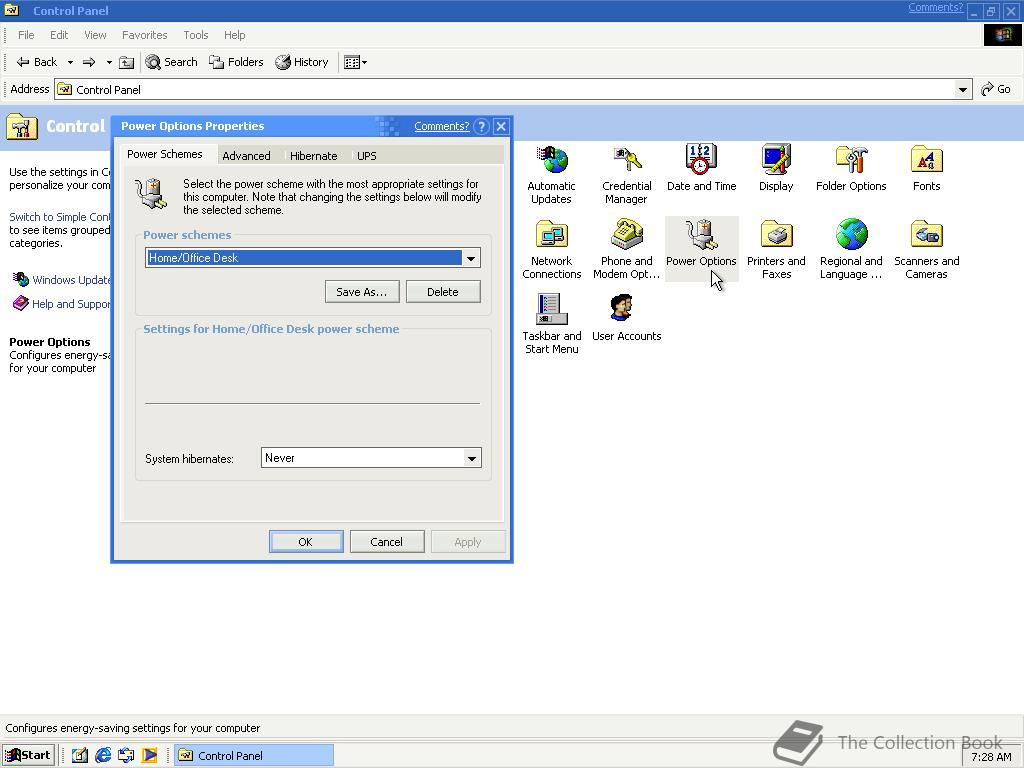
Task: Switch to the UPS tab
Action: (x=366, y=156)
